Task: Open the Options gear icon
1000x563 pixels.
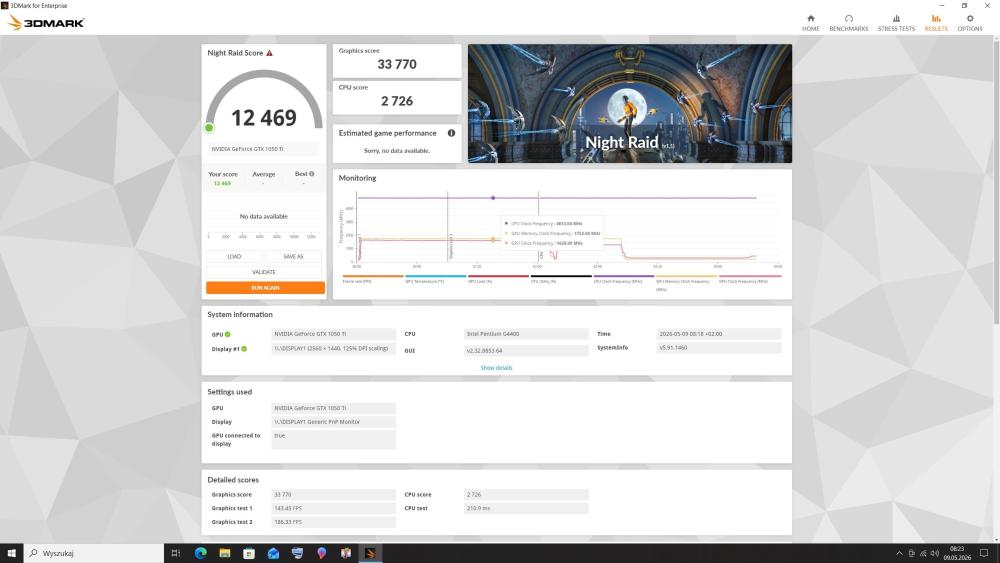Action: tap(969, 18)
